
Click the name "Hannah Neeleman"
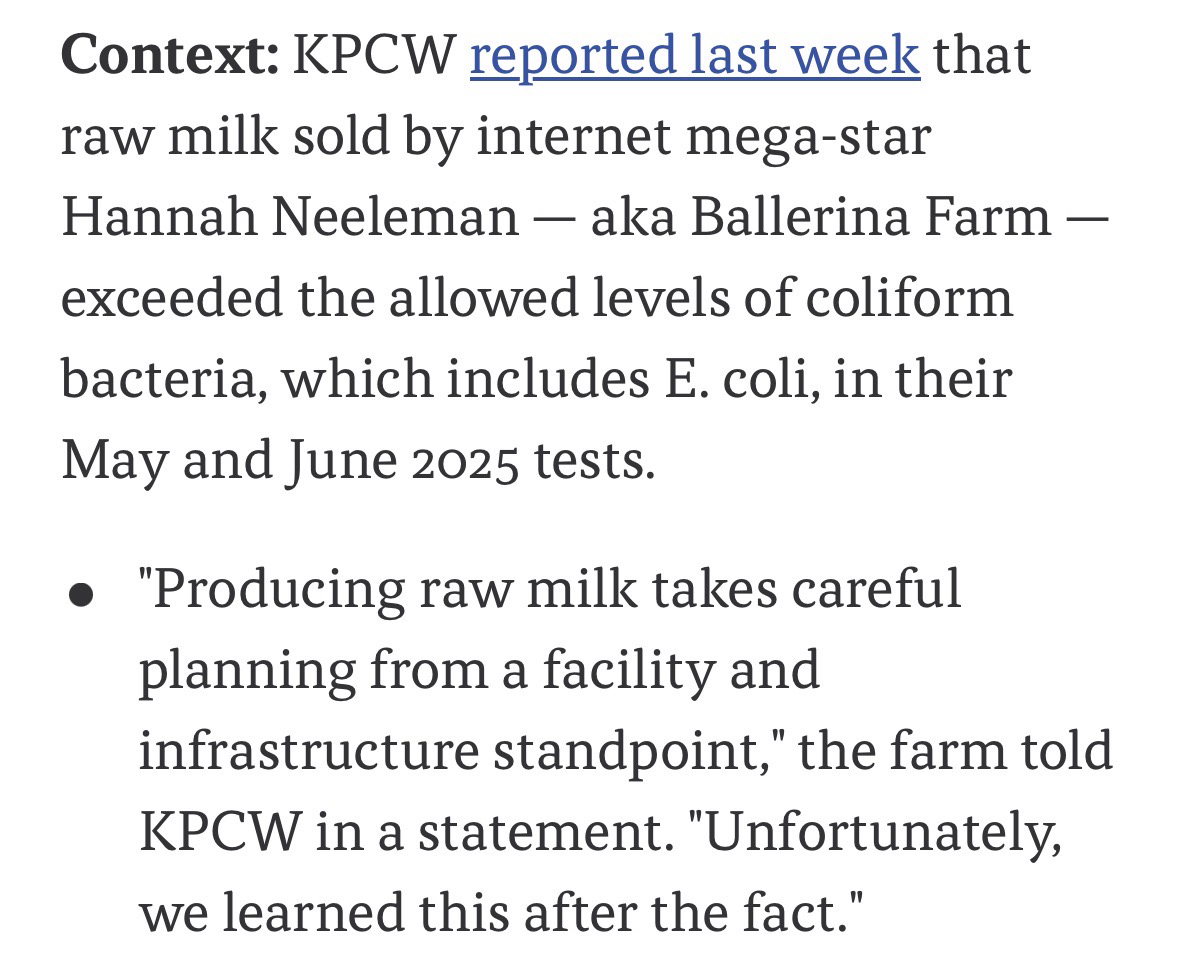(290, 217)
